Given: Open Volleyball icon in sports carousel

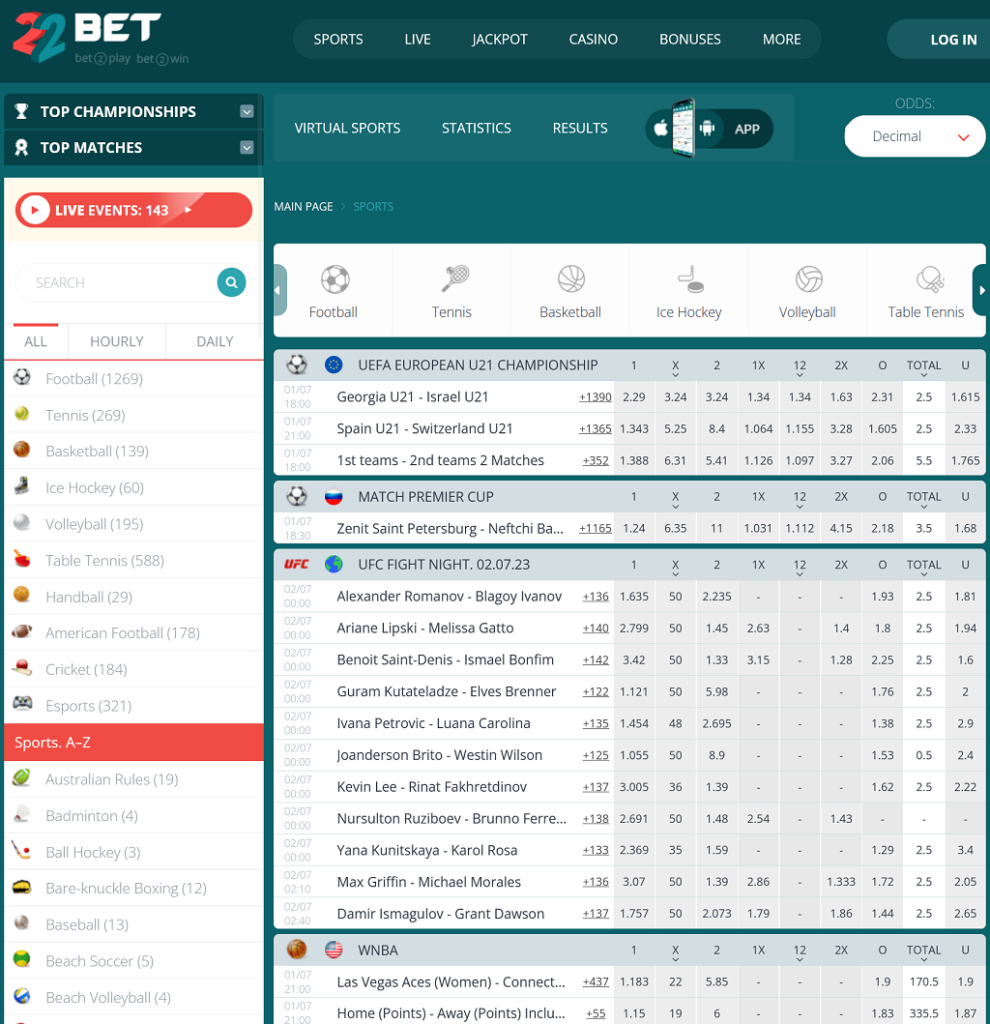Looking at the screenshot, I should (x=808, y=280).
